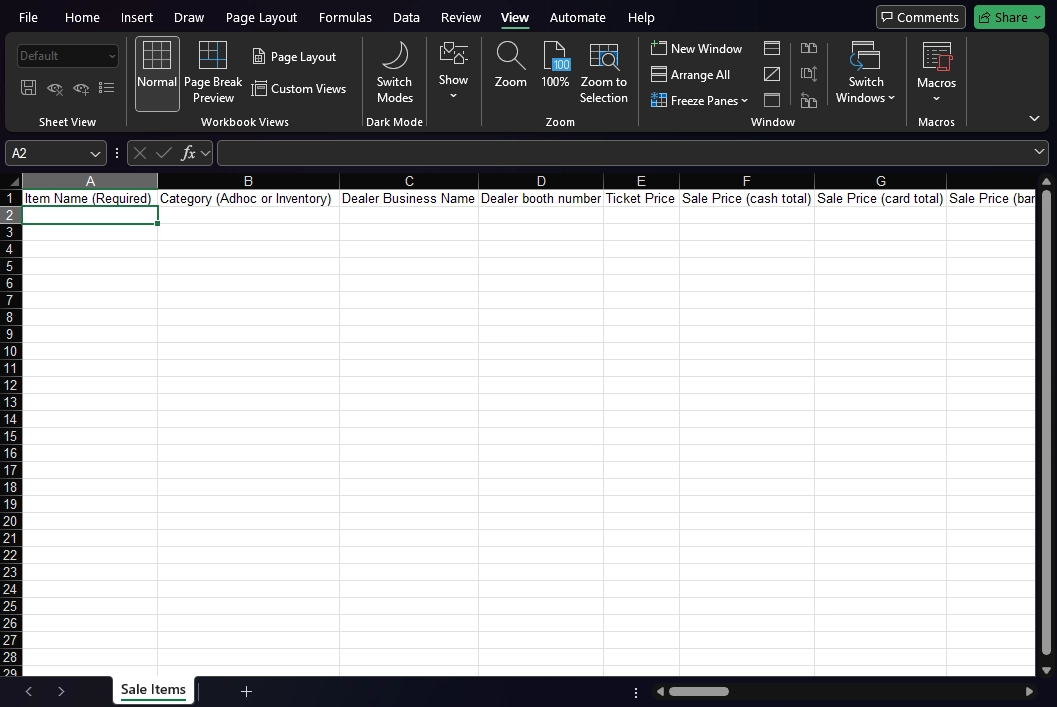
Task: Expand the formula bar chevron
Action: point(1039,152)
